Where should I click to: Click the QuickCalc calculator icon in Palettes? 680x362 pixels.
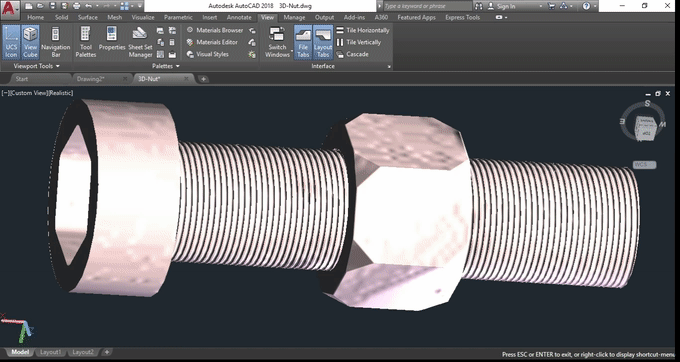[x=172, y=42]
